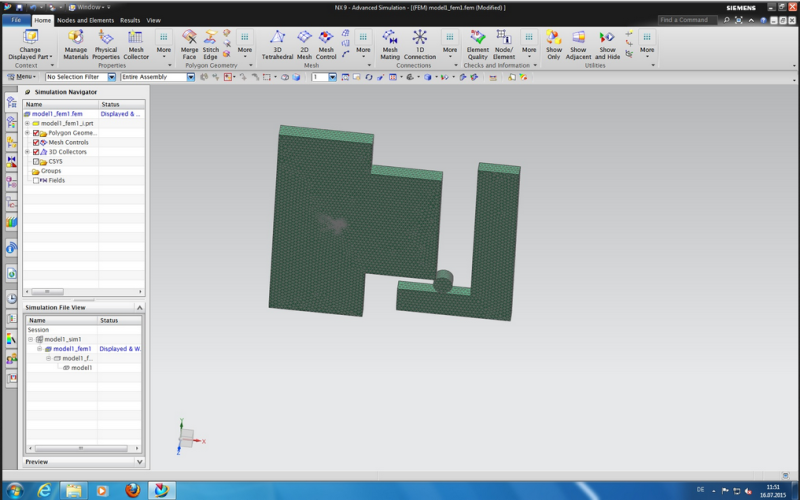This screenshot has height=500, width=800.
Task: Open Physical Properties tool
Action: (x=106, y=44)
